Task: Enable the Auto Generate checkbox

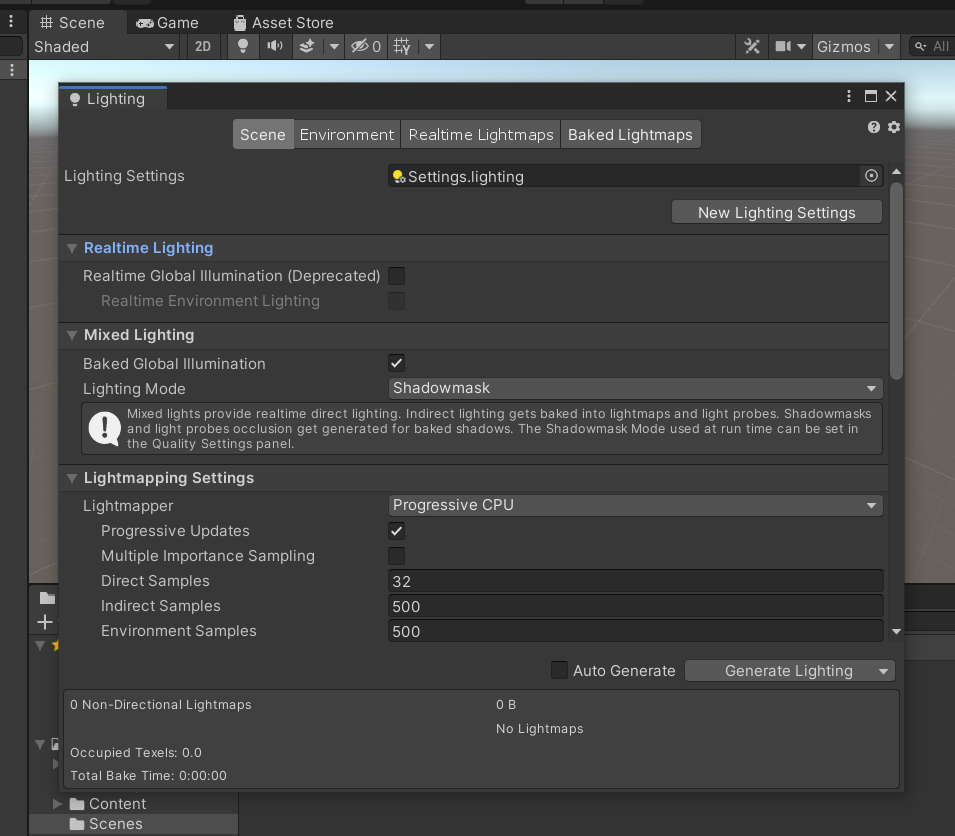Action: click(x=559, y=670)
